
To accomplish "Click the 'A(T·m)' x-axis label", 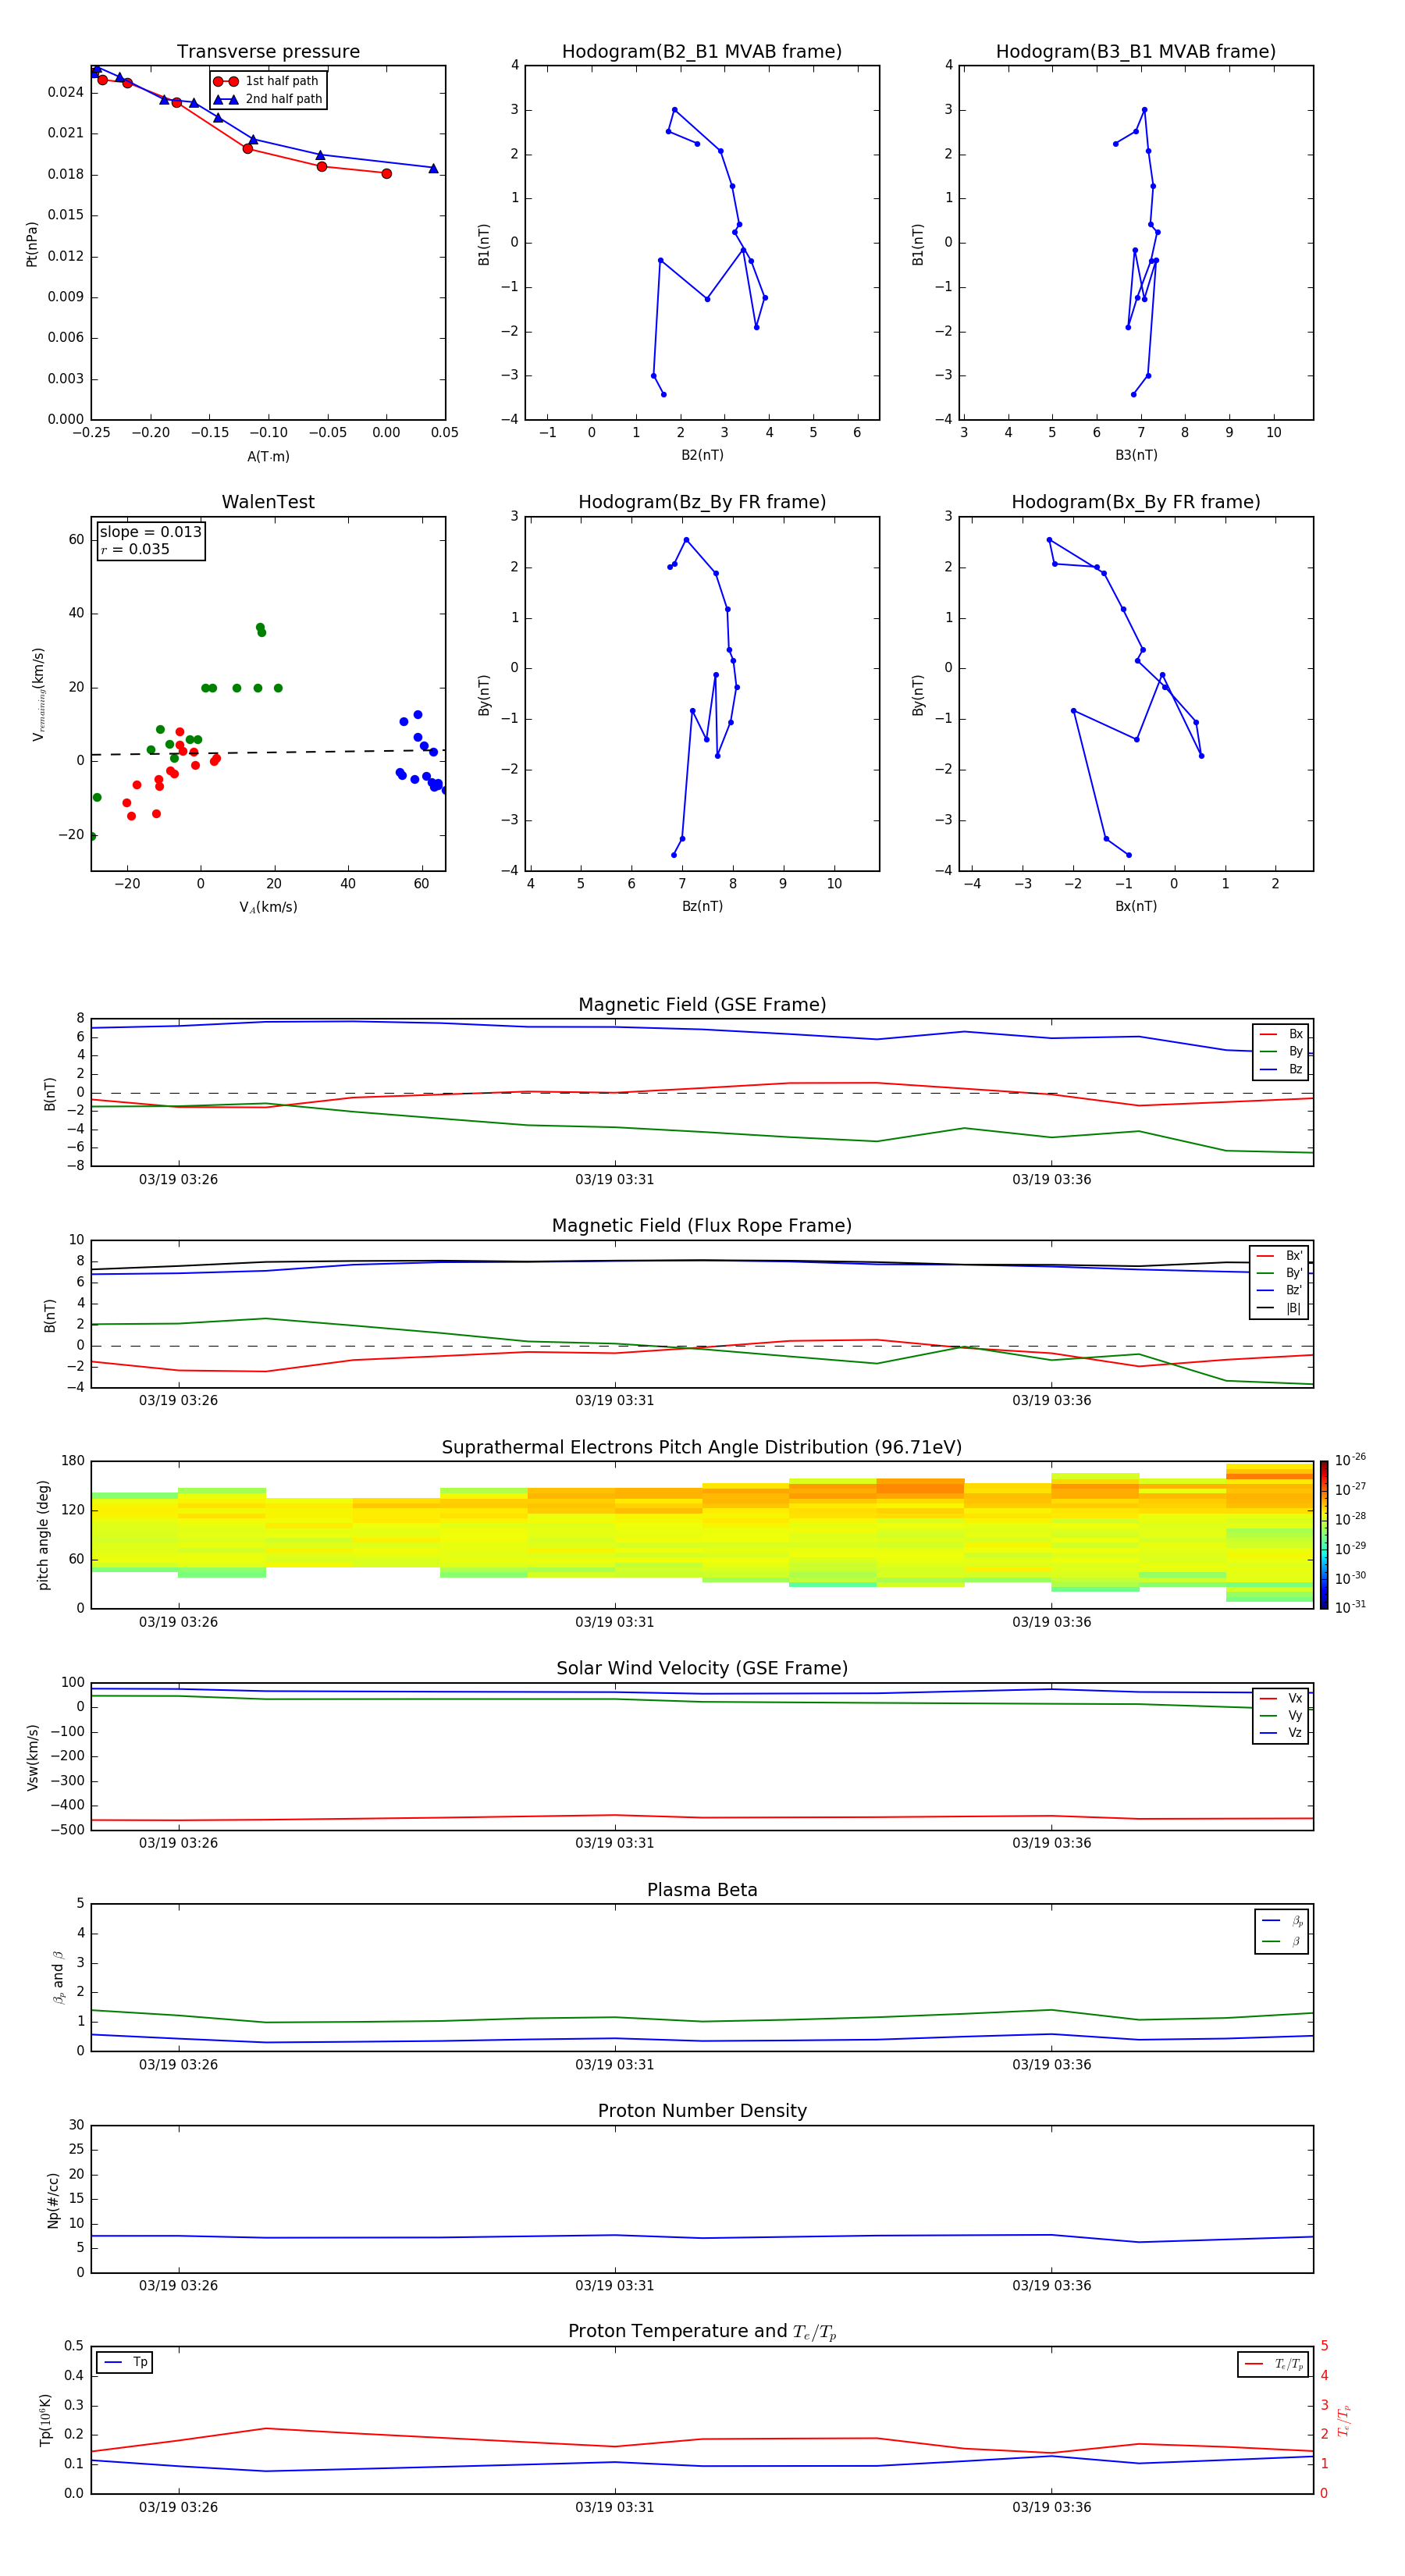I will 268,457.
